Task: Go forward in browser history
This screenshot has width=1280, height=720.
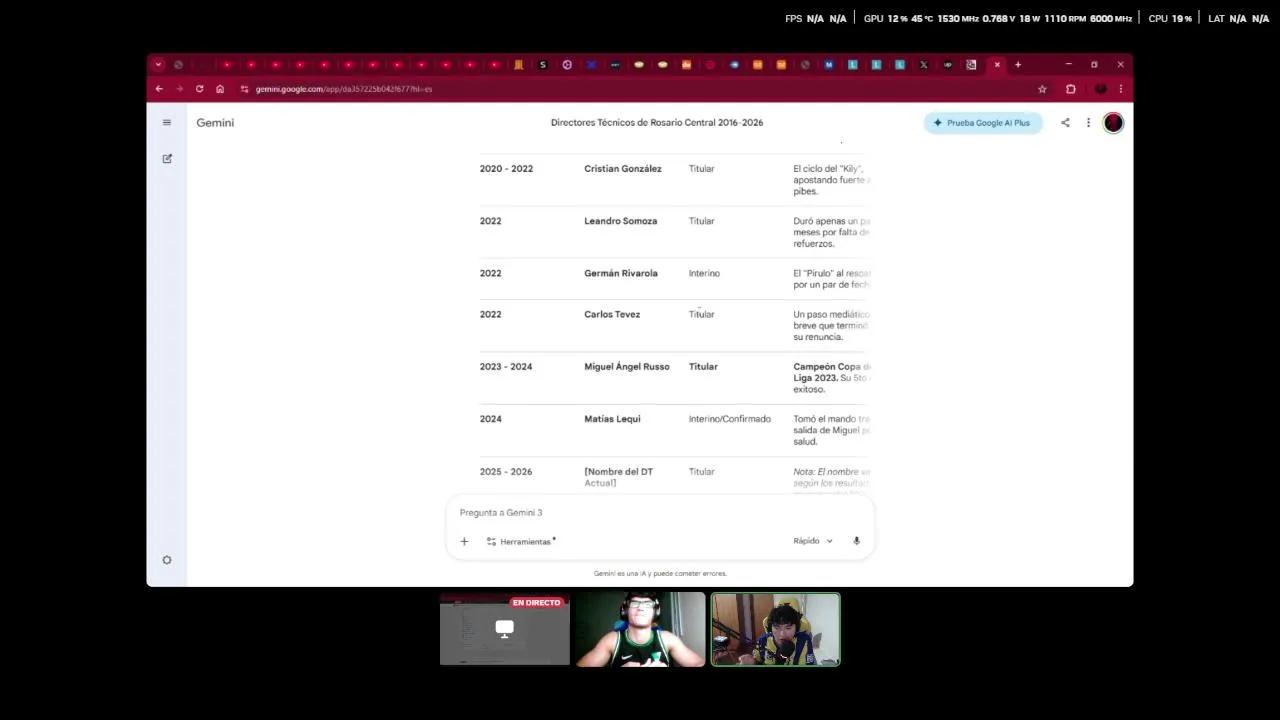Action: point(180,89)
